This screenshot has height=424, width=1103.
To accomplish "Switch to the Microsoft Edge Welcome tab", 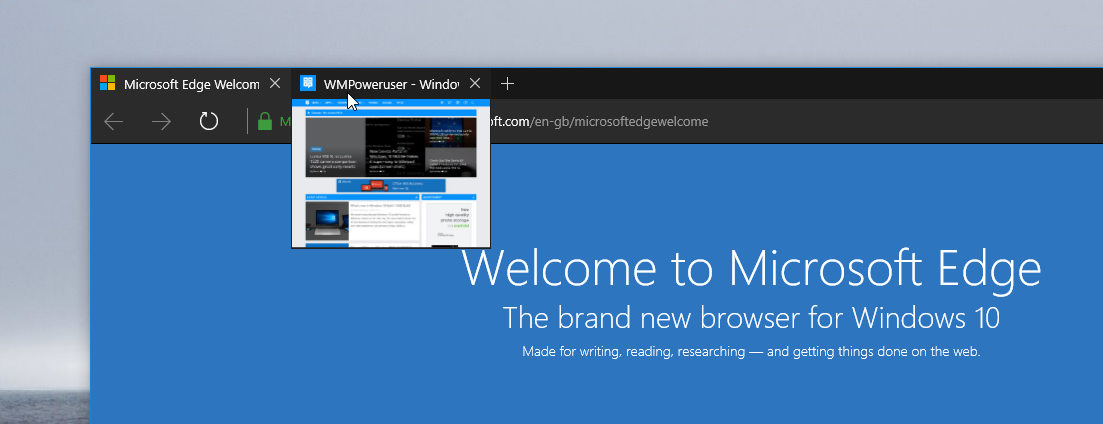I will [x=191, y=84].
